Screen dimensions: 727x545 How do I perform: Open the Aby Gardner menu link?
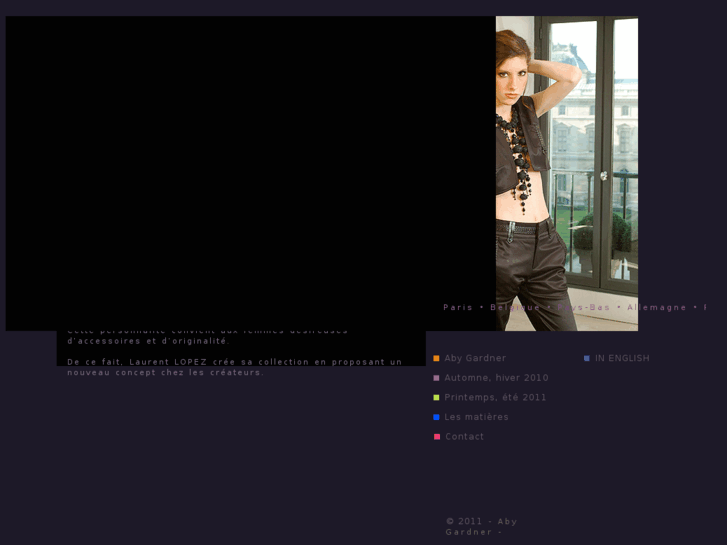pos(475,358)
